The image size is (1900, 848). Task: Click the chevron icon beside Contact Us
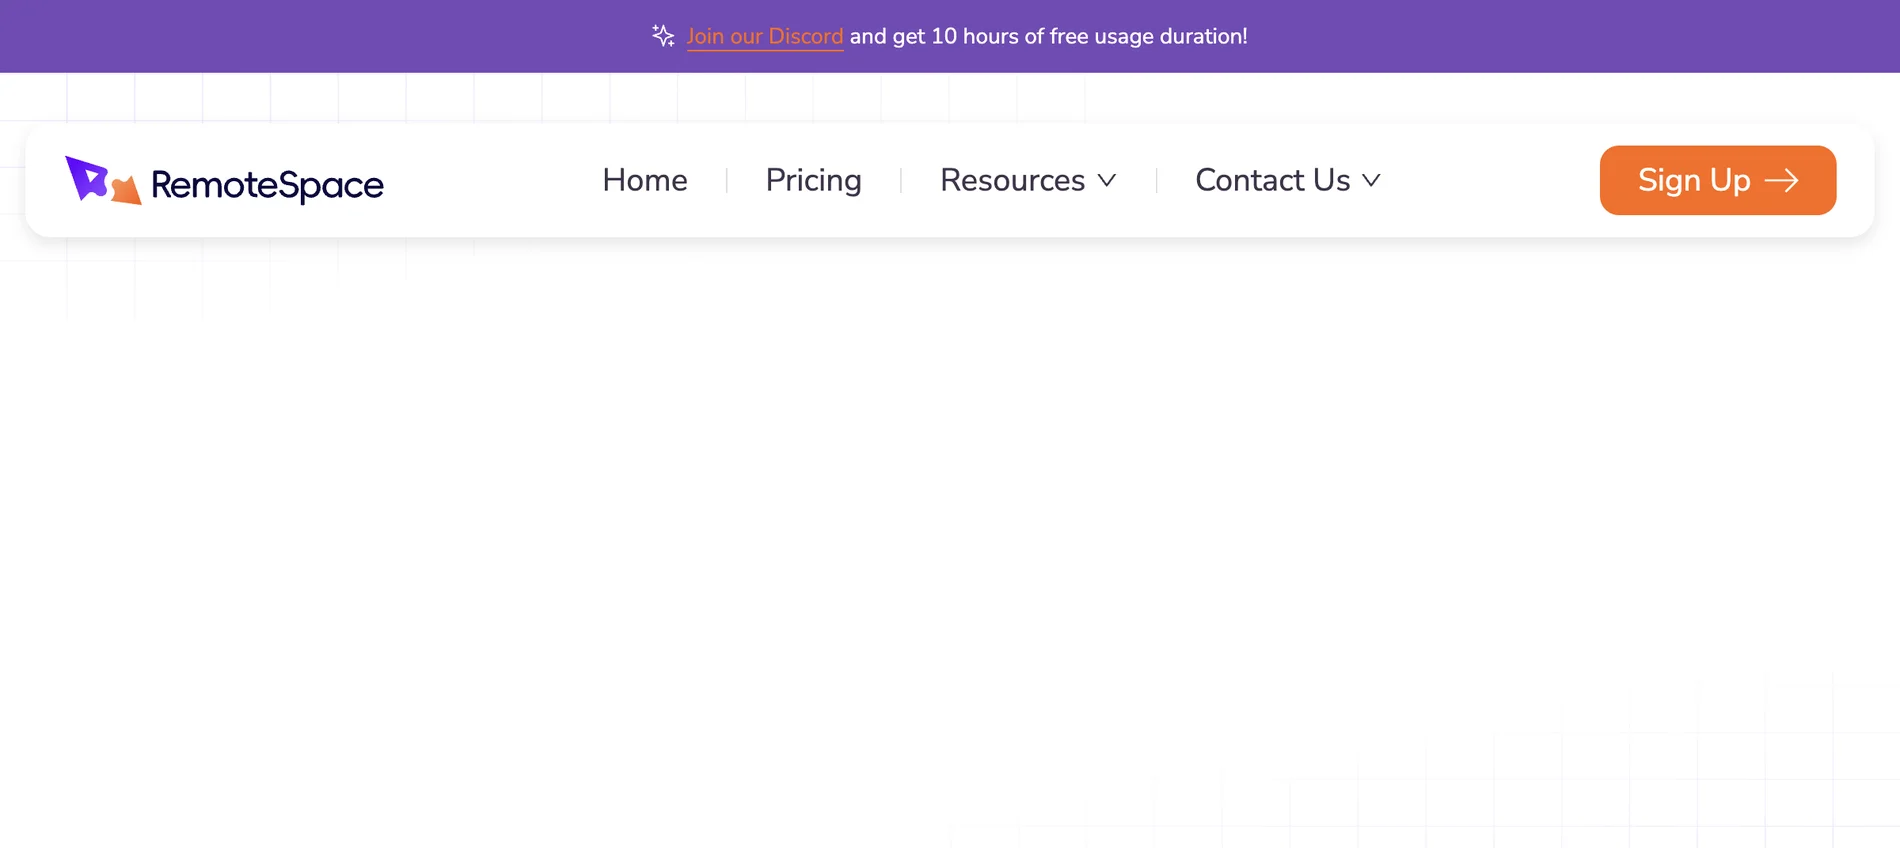(1371, 180)
